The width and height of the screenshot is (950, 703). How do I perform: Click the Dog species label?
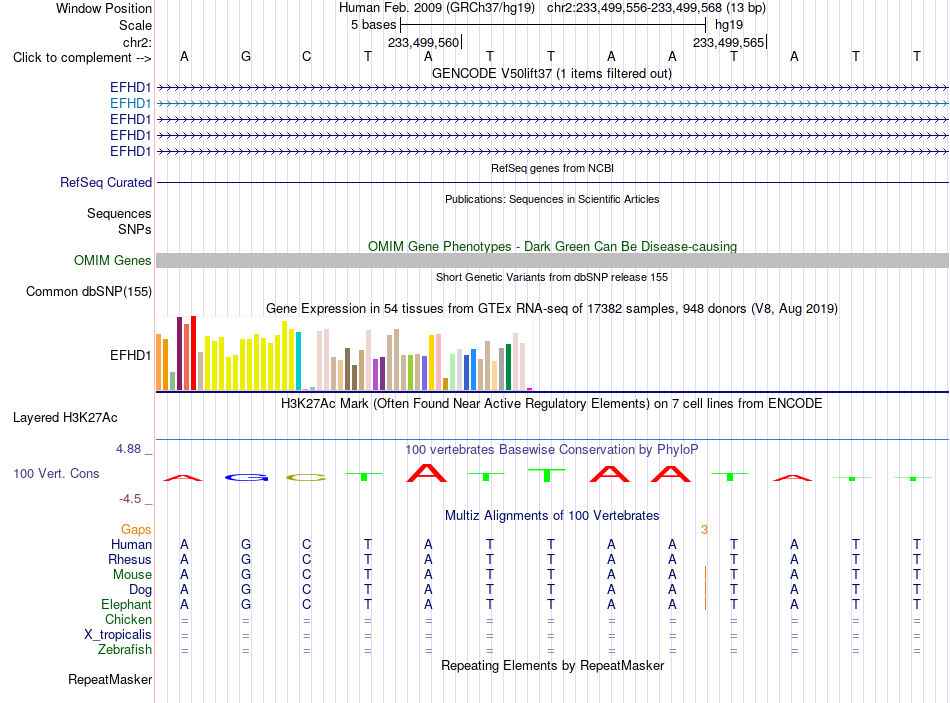(140, 590)
